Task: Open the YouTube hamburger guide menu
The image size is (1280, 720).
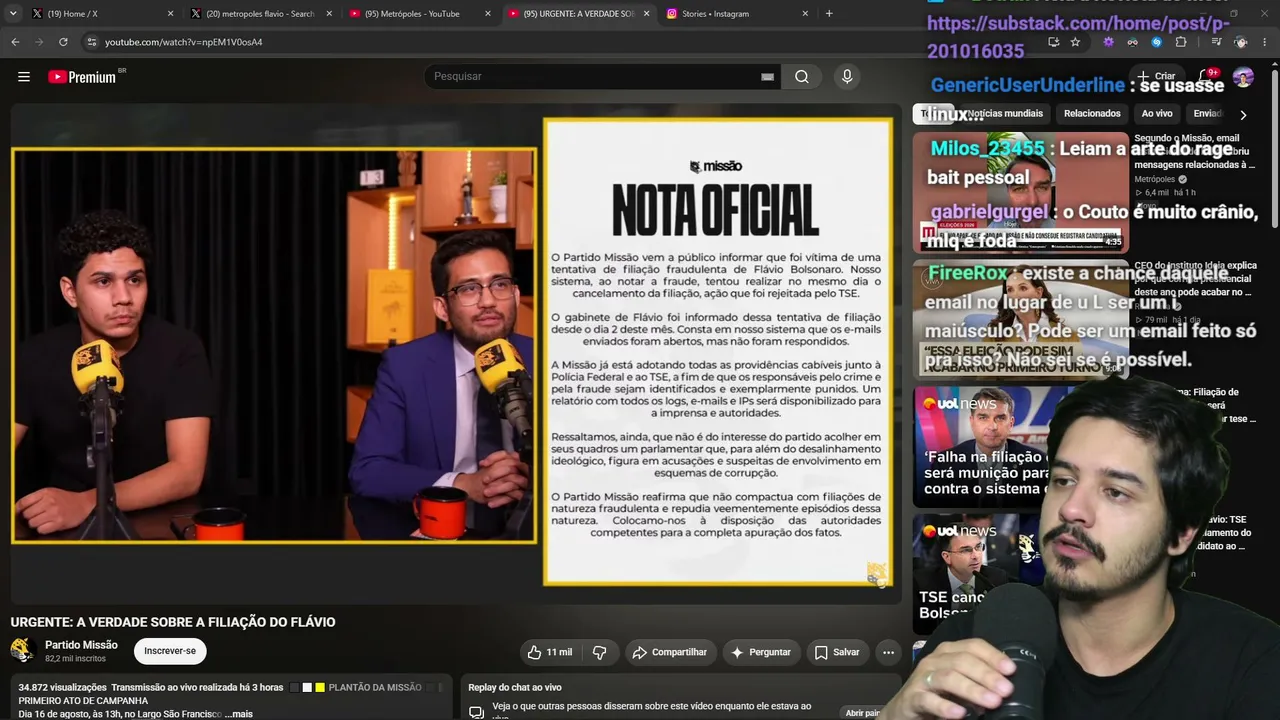Action: [x=24, y=77]
